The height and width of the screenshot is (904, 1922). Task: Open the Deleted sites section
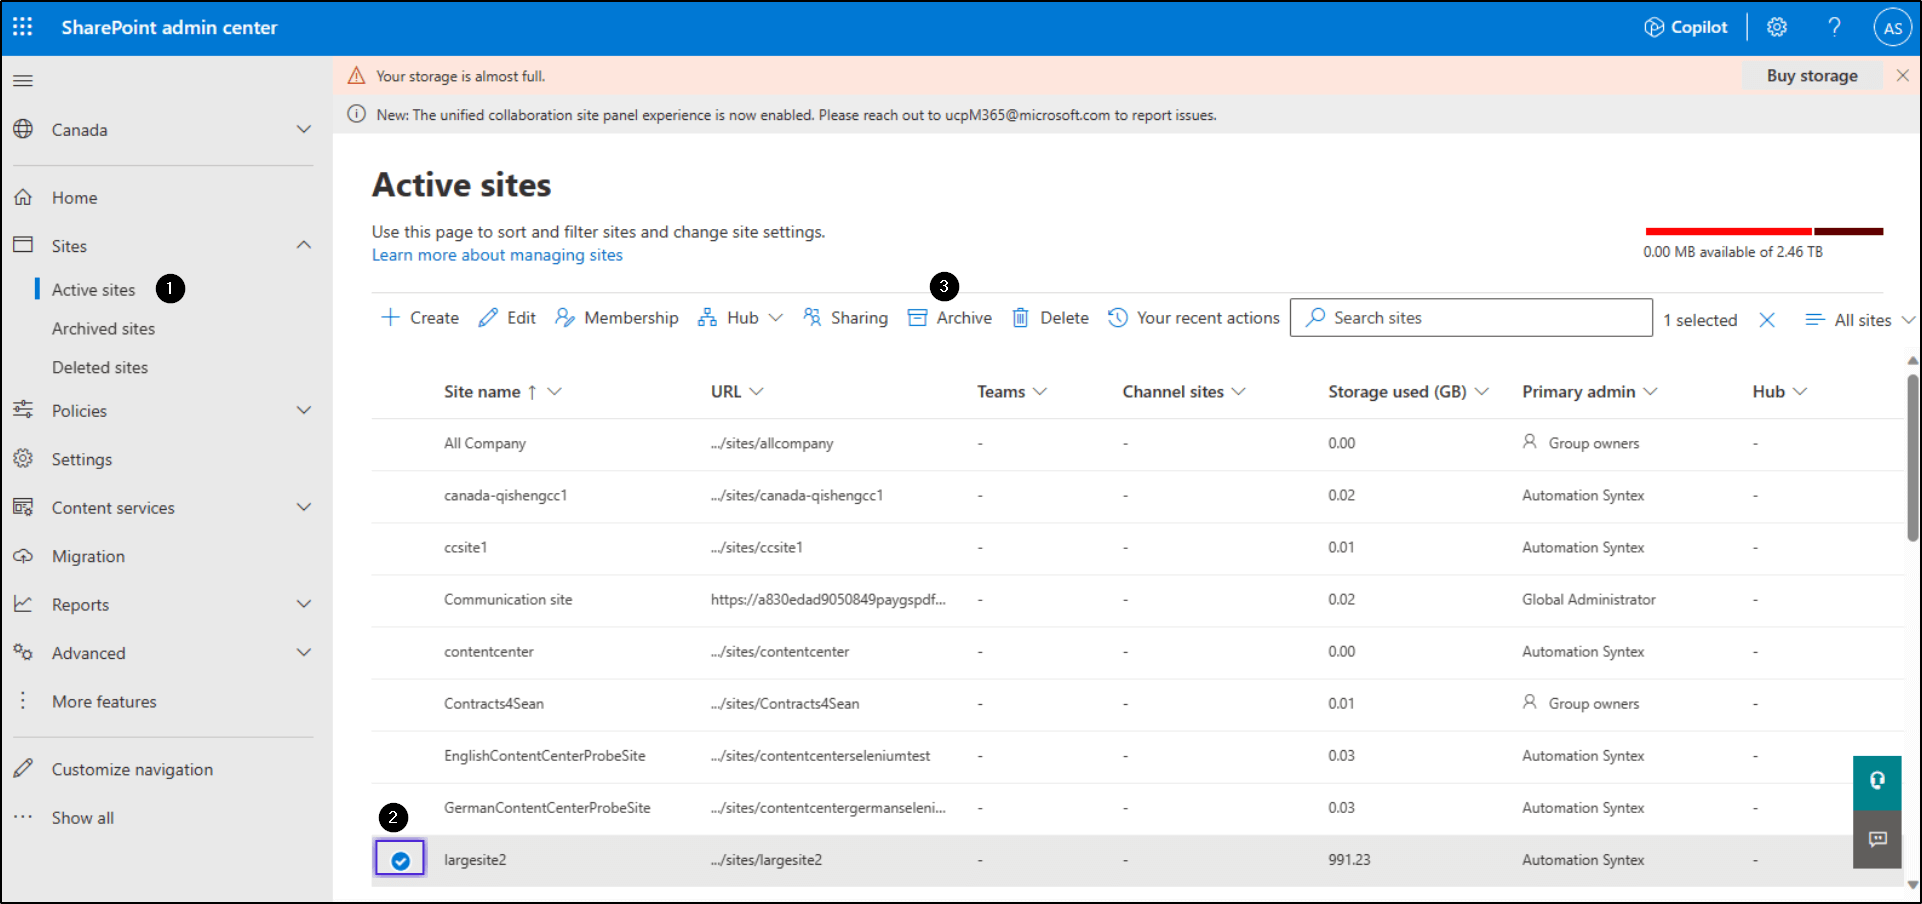point(100,367)
